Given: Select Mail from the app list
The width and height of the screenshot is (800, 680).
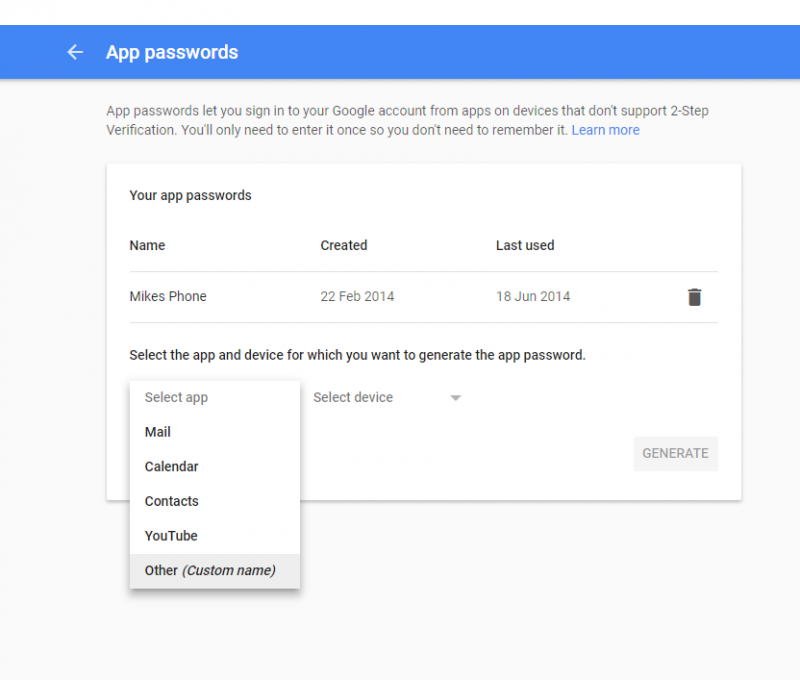Looking at the screenshot, I should tap(157, 431).
